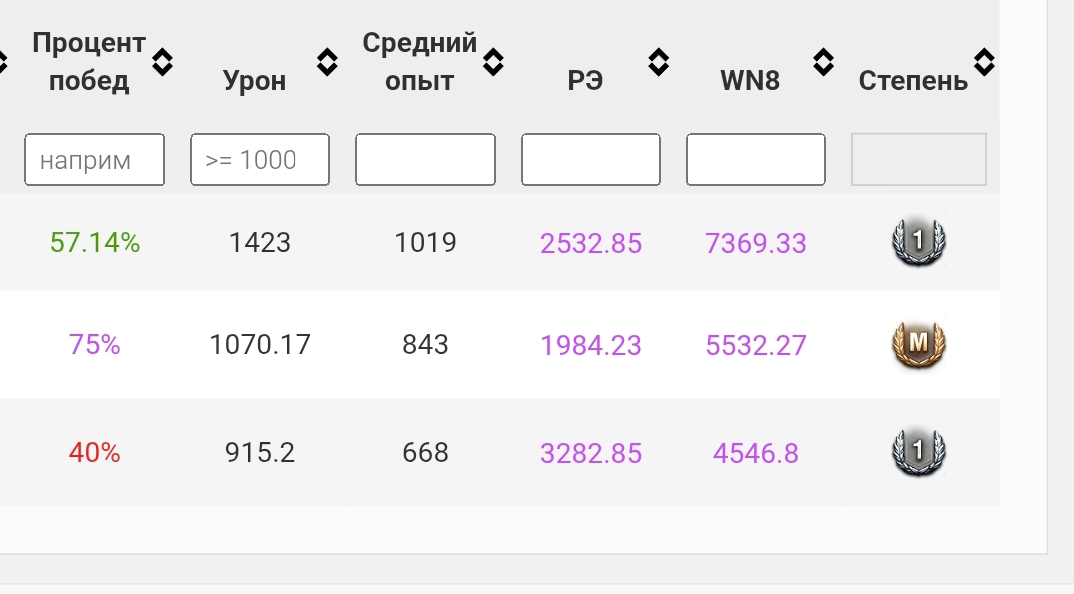This screenshot has height=594, width=1074.
Task: Click Master badge icon in 75% row
Action: pyautogui.click(x=918, y=345)
